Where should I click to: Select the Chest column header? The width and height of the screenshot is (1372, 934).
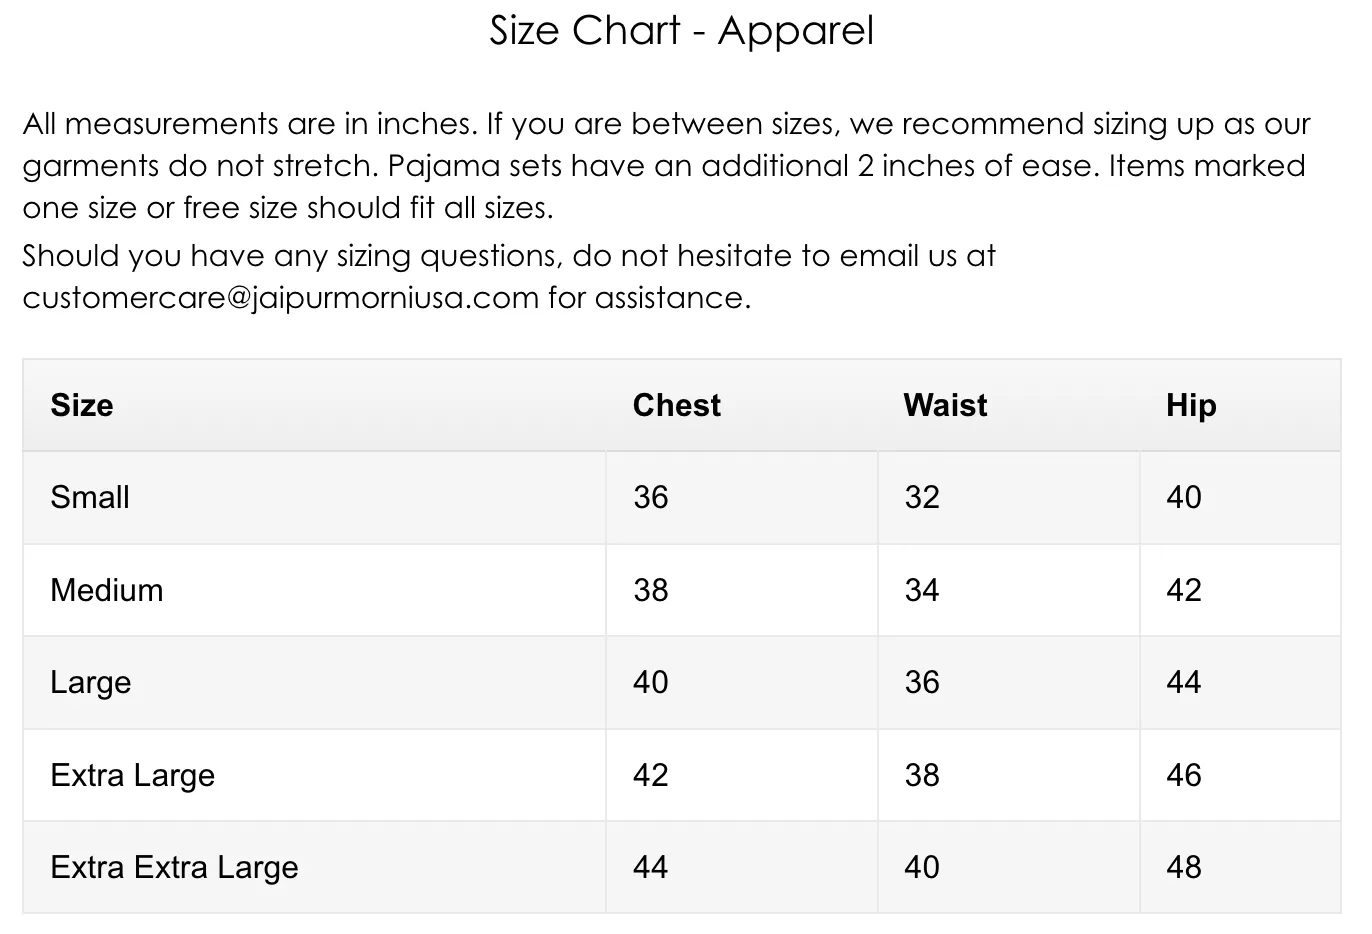(x=676, y=405)
